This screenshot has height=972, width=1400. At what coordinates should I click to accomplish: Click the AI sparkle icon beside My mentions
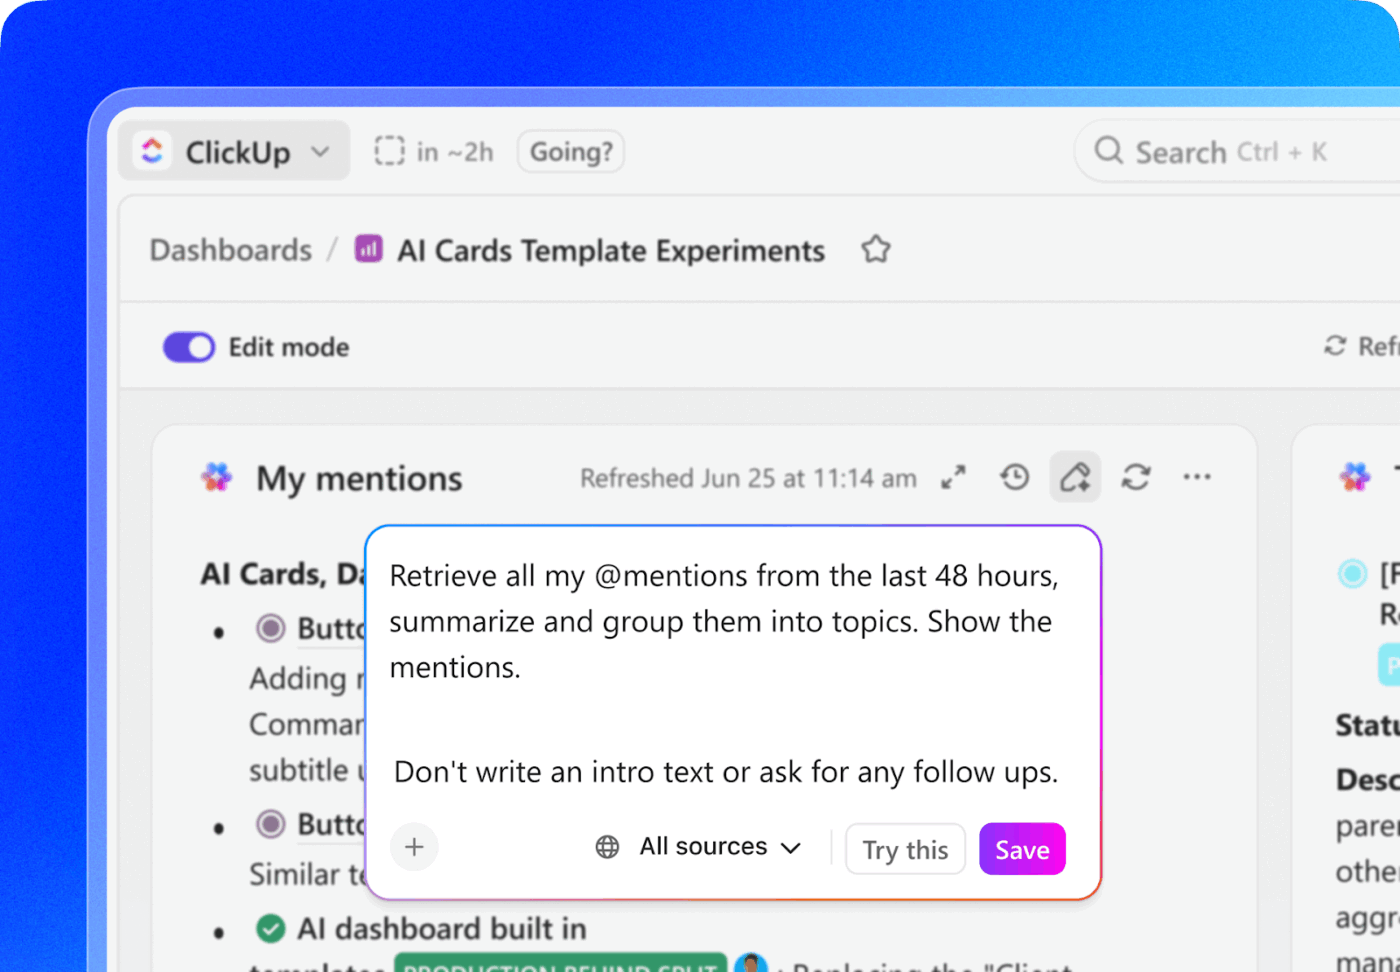[x=216, y=477]
